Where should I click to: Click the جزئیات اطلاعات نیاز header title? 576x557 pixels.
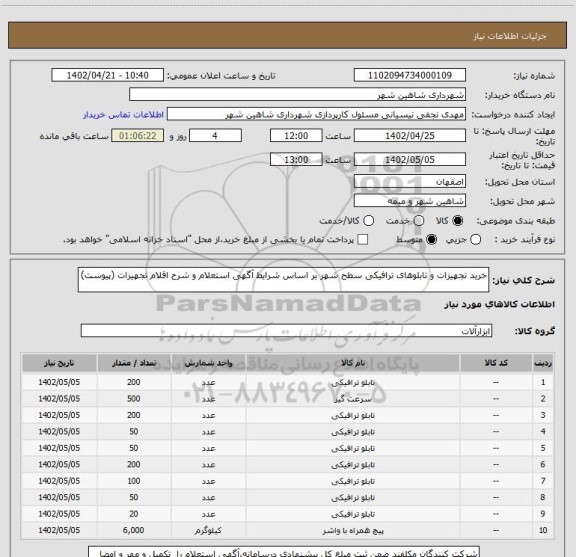(x=510, y=36)
